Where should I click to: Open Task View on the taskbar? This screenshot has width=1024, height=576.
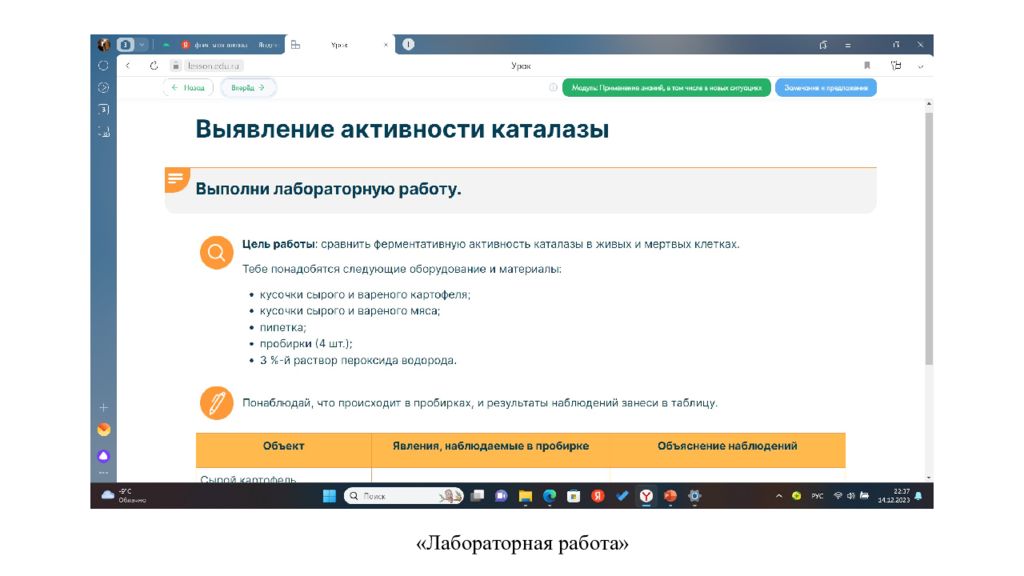477,496
